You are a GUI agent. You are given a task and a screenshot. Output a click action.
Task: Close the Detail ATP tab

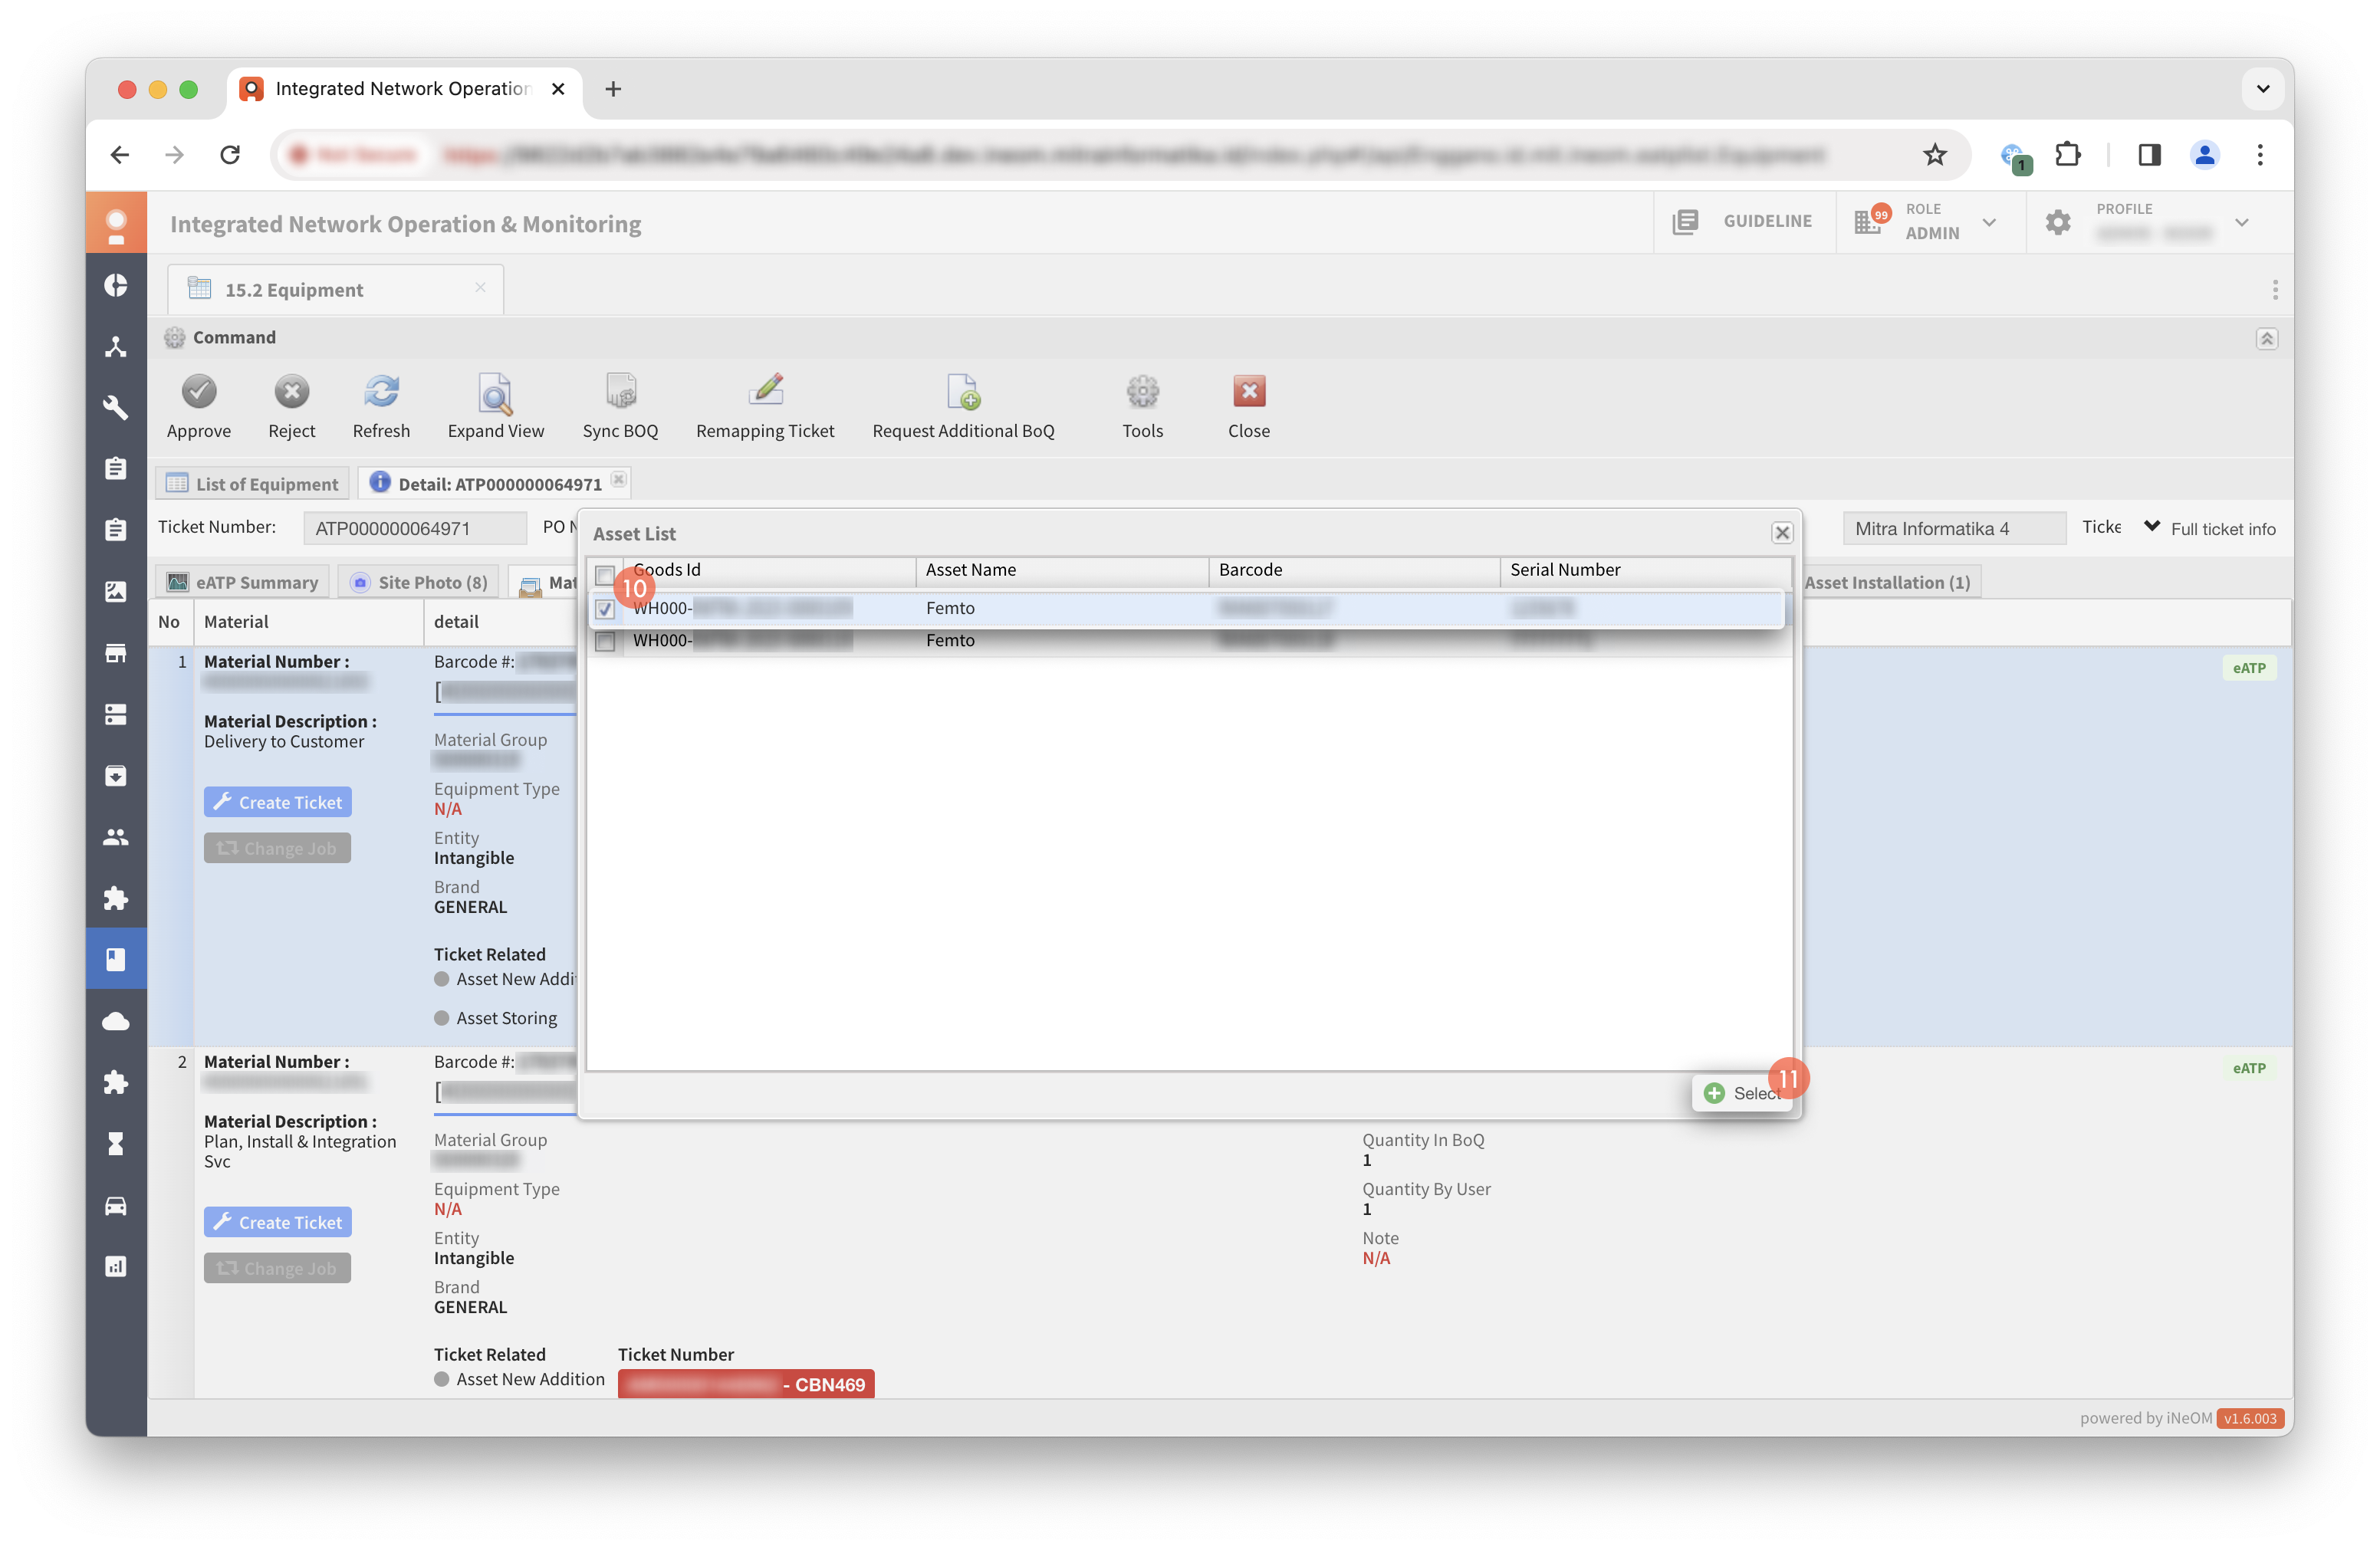(x=619, y=480)
